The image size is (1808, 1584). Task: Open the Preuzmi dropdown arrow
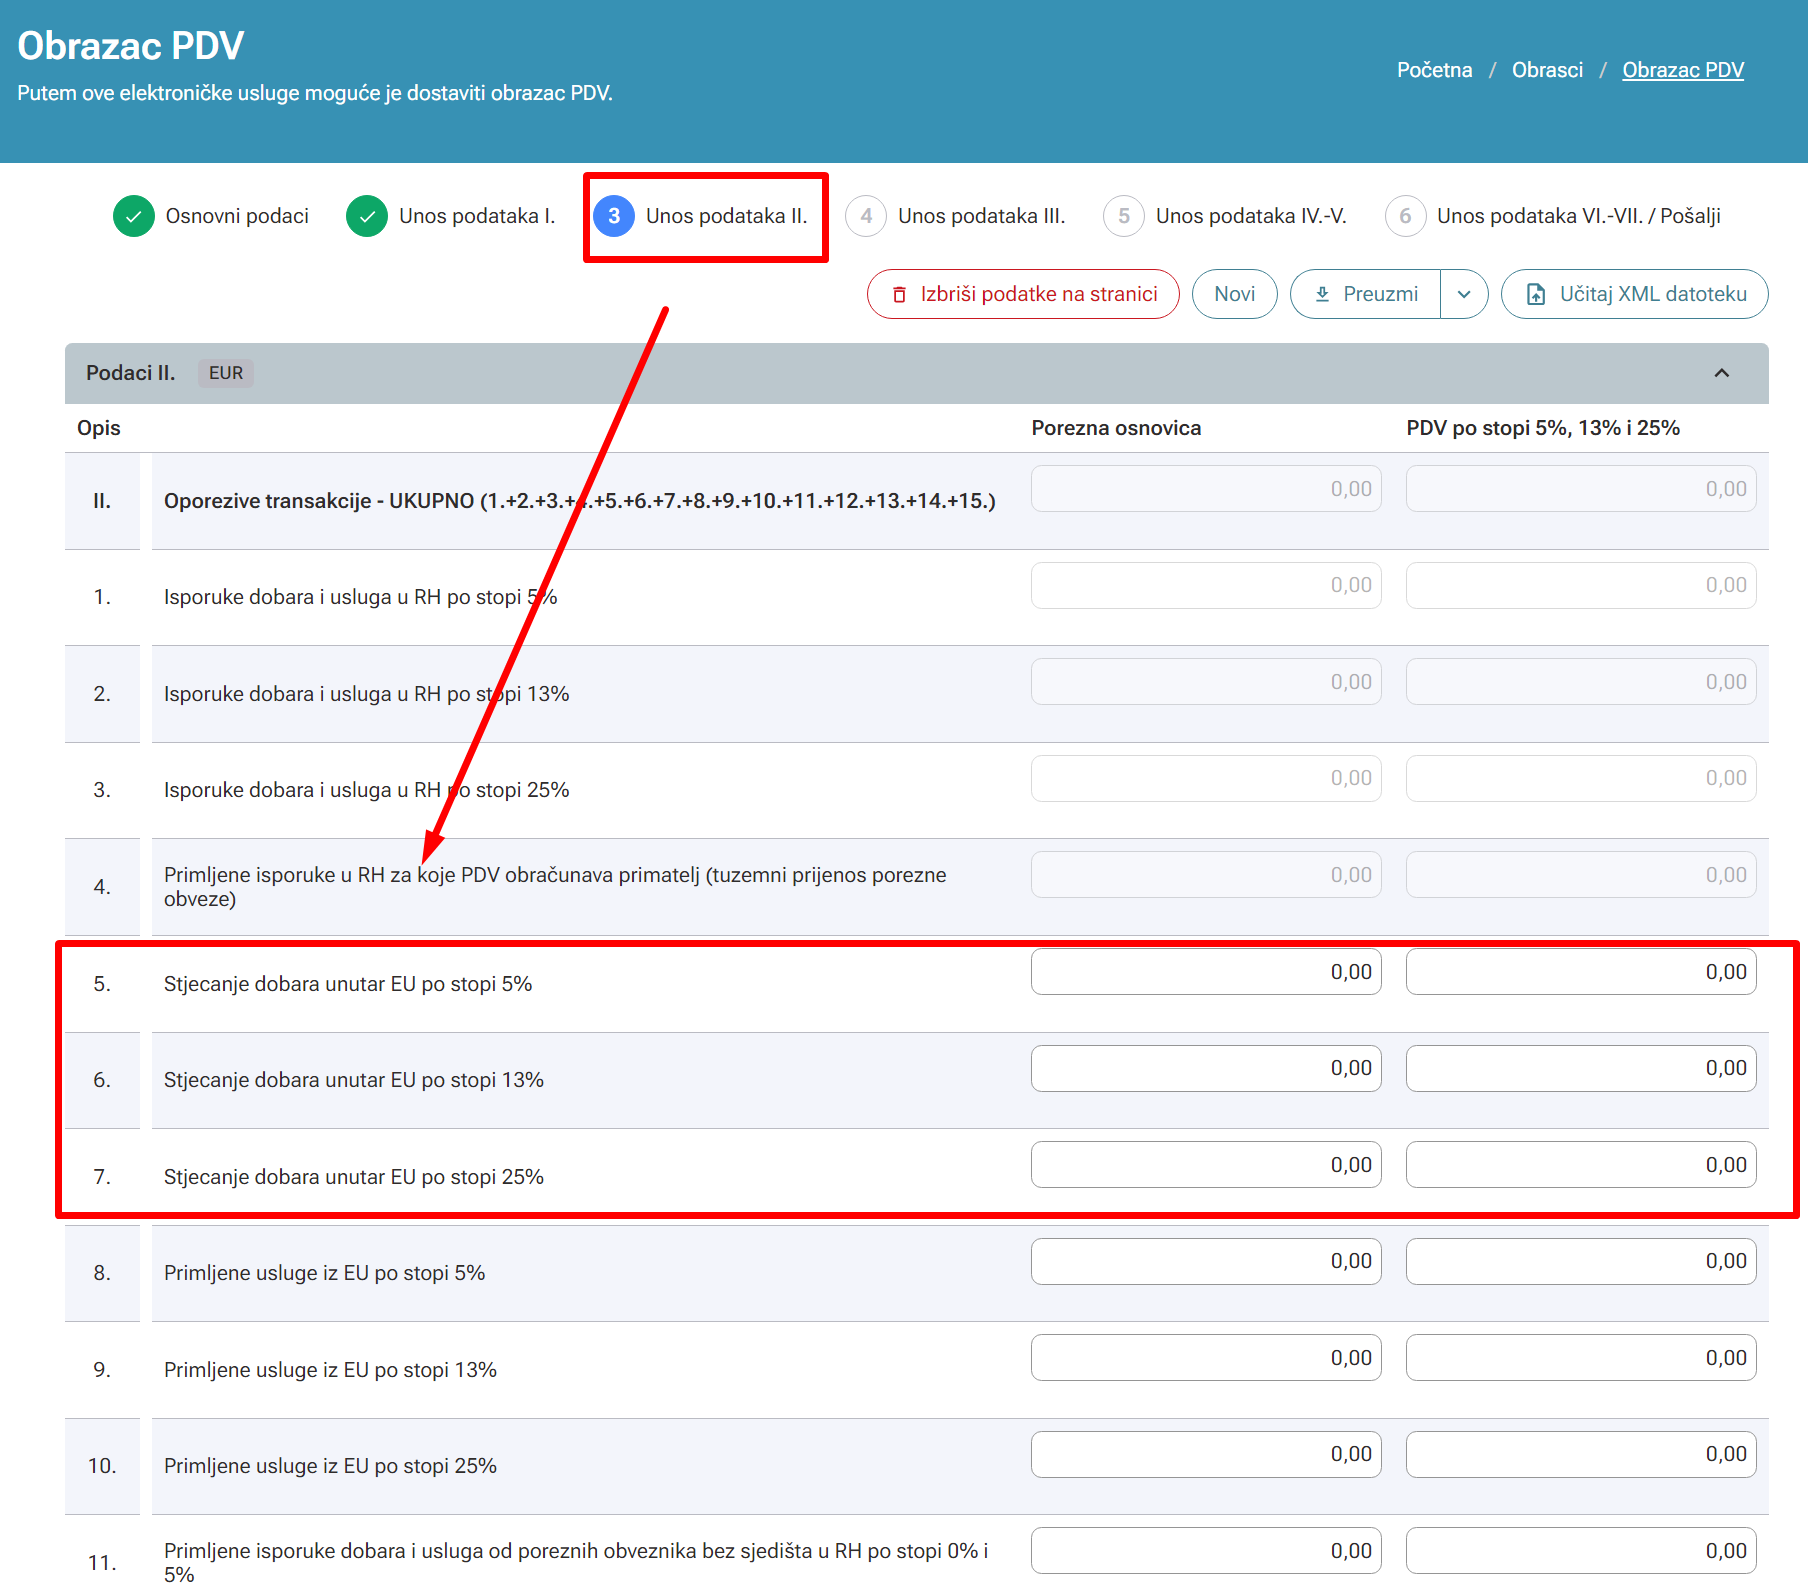[x=1464, y=294]
